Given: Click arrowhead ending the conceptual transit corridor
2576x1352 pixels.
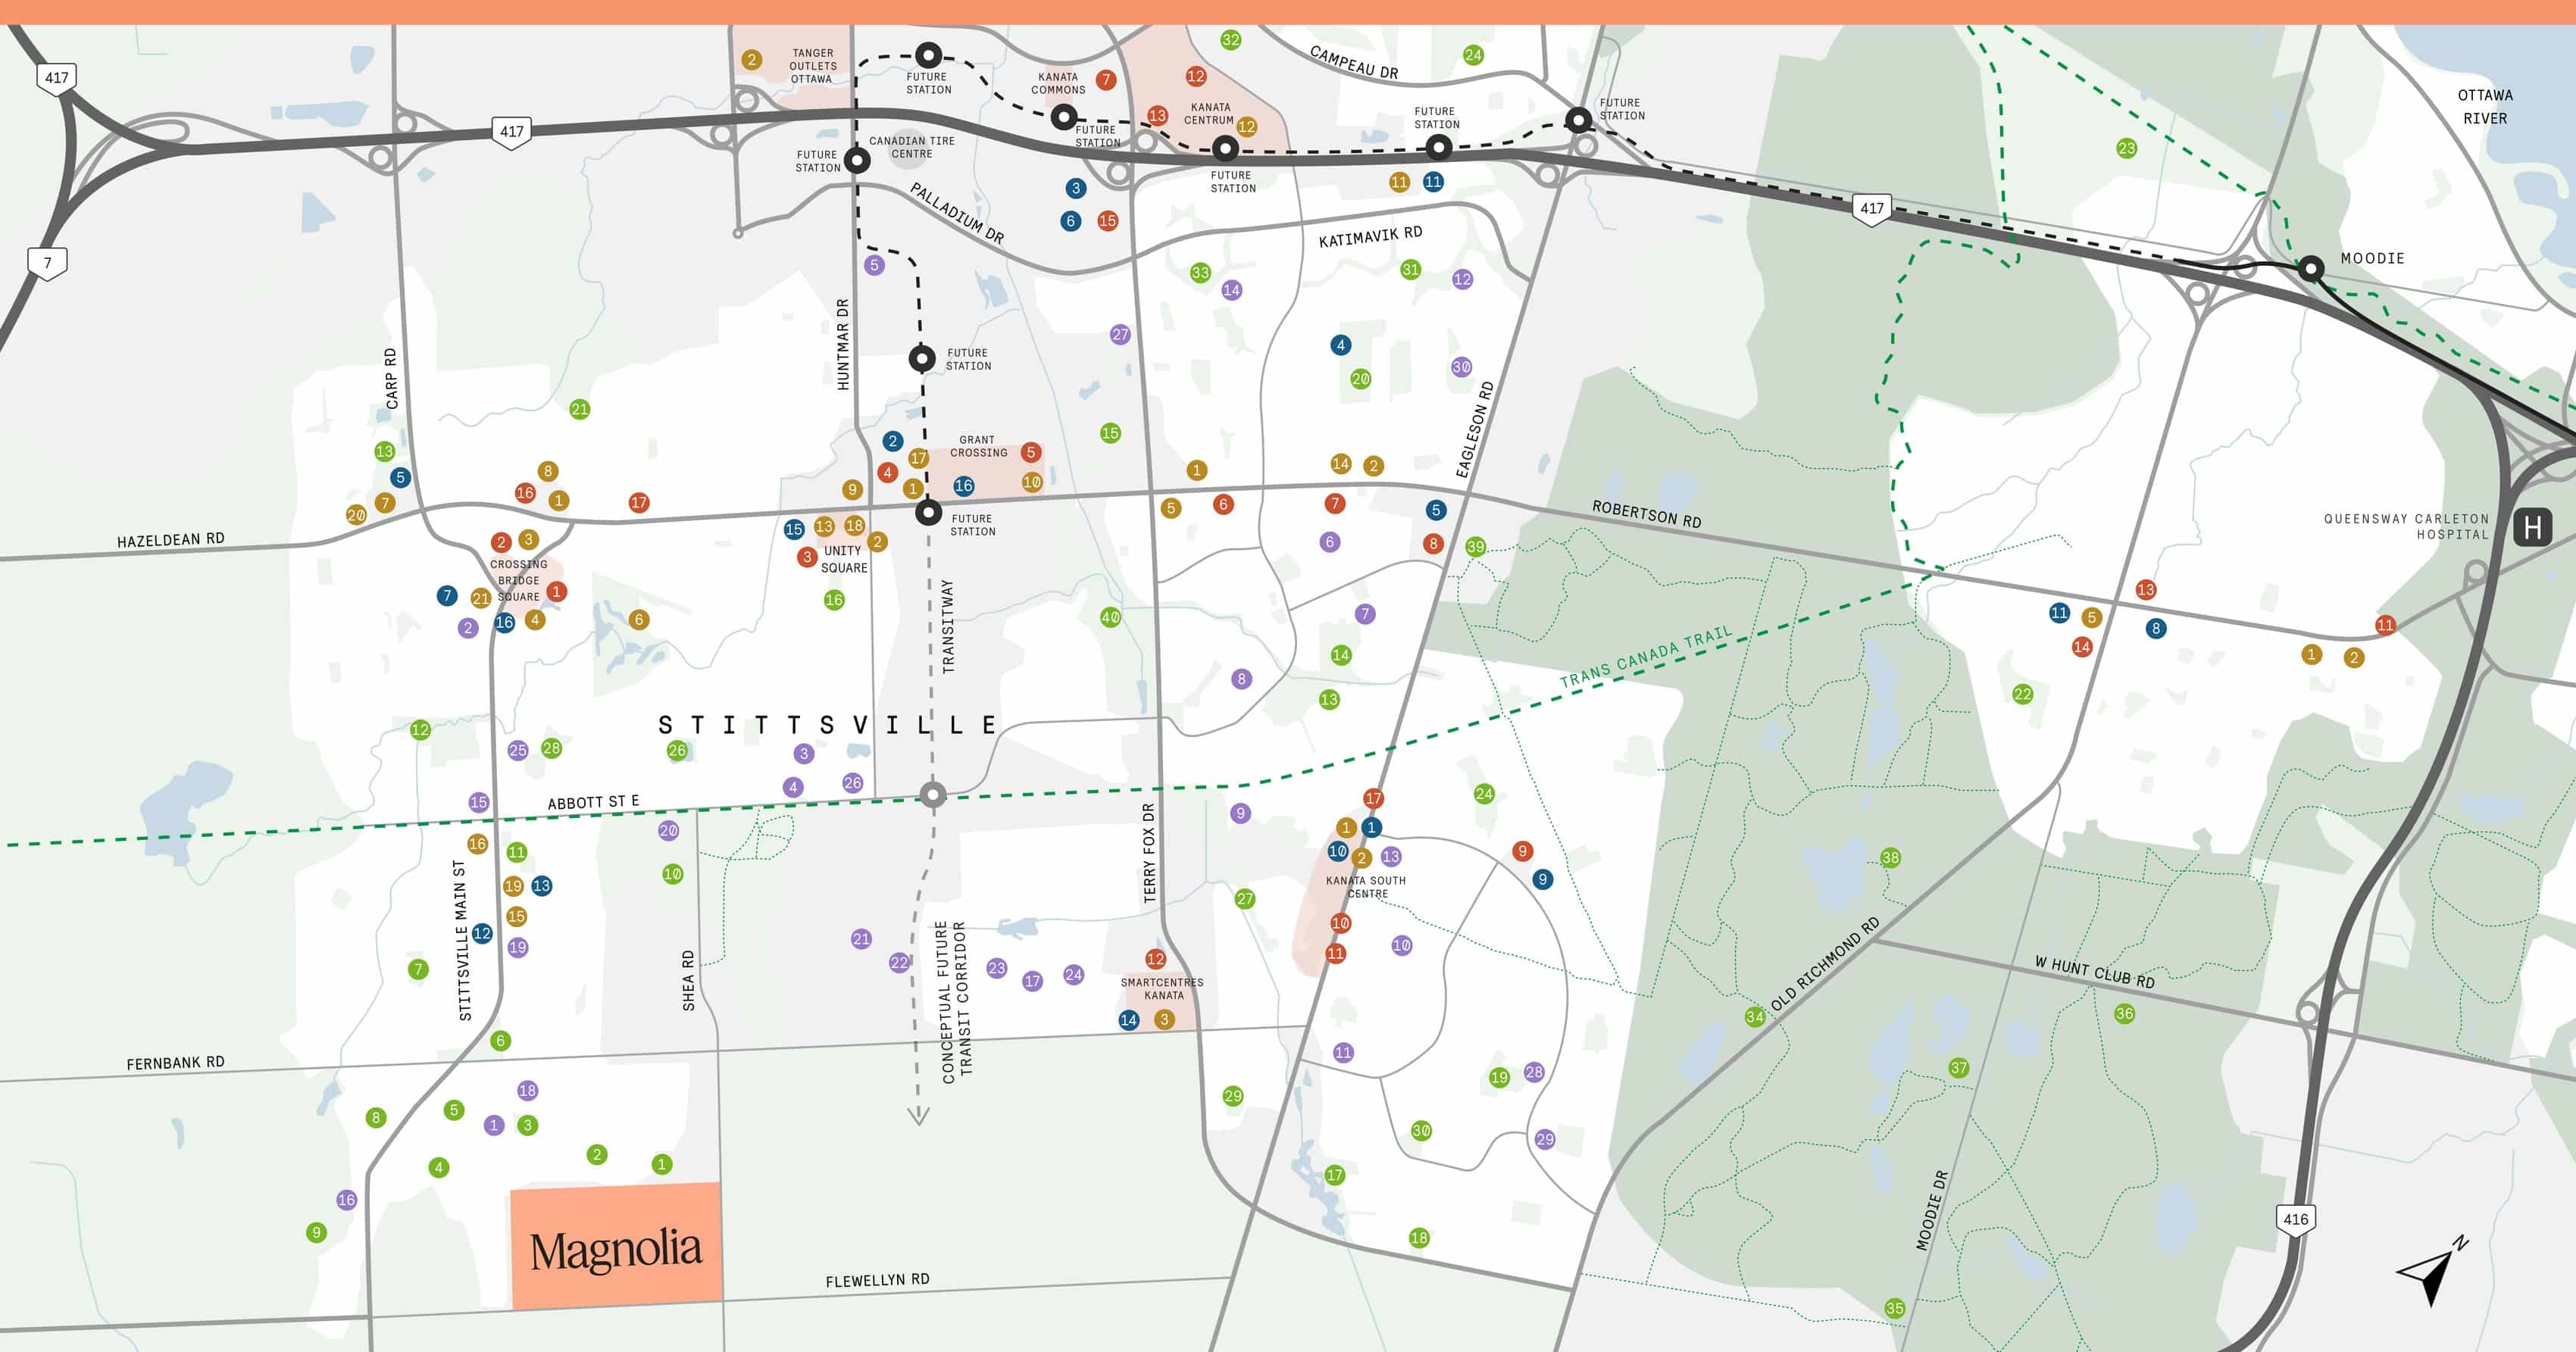Looking at the screenshot, I should (x=918, y=1115).
